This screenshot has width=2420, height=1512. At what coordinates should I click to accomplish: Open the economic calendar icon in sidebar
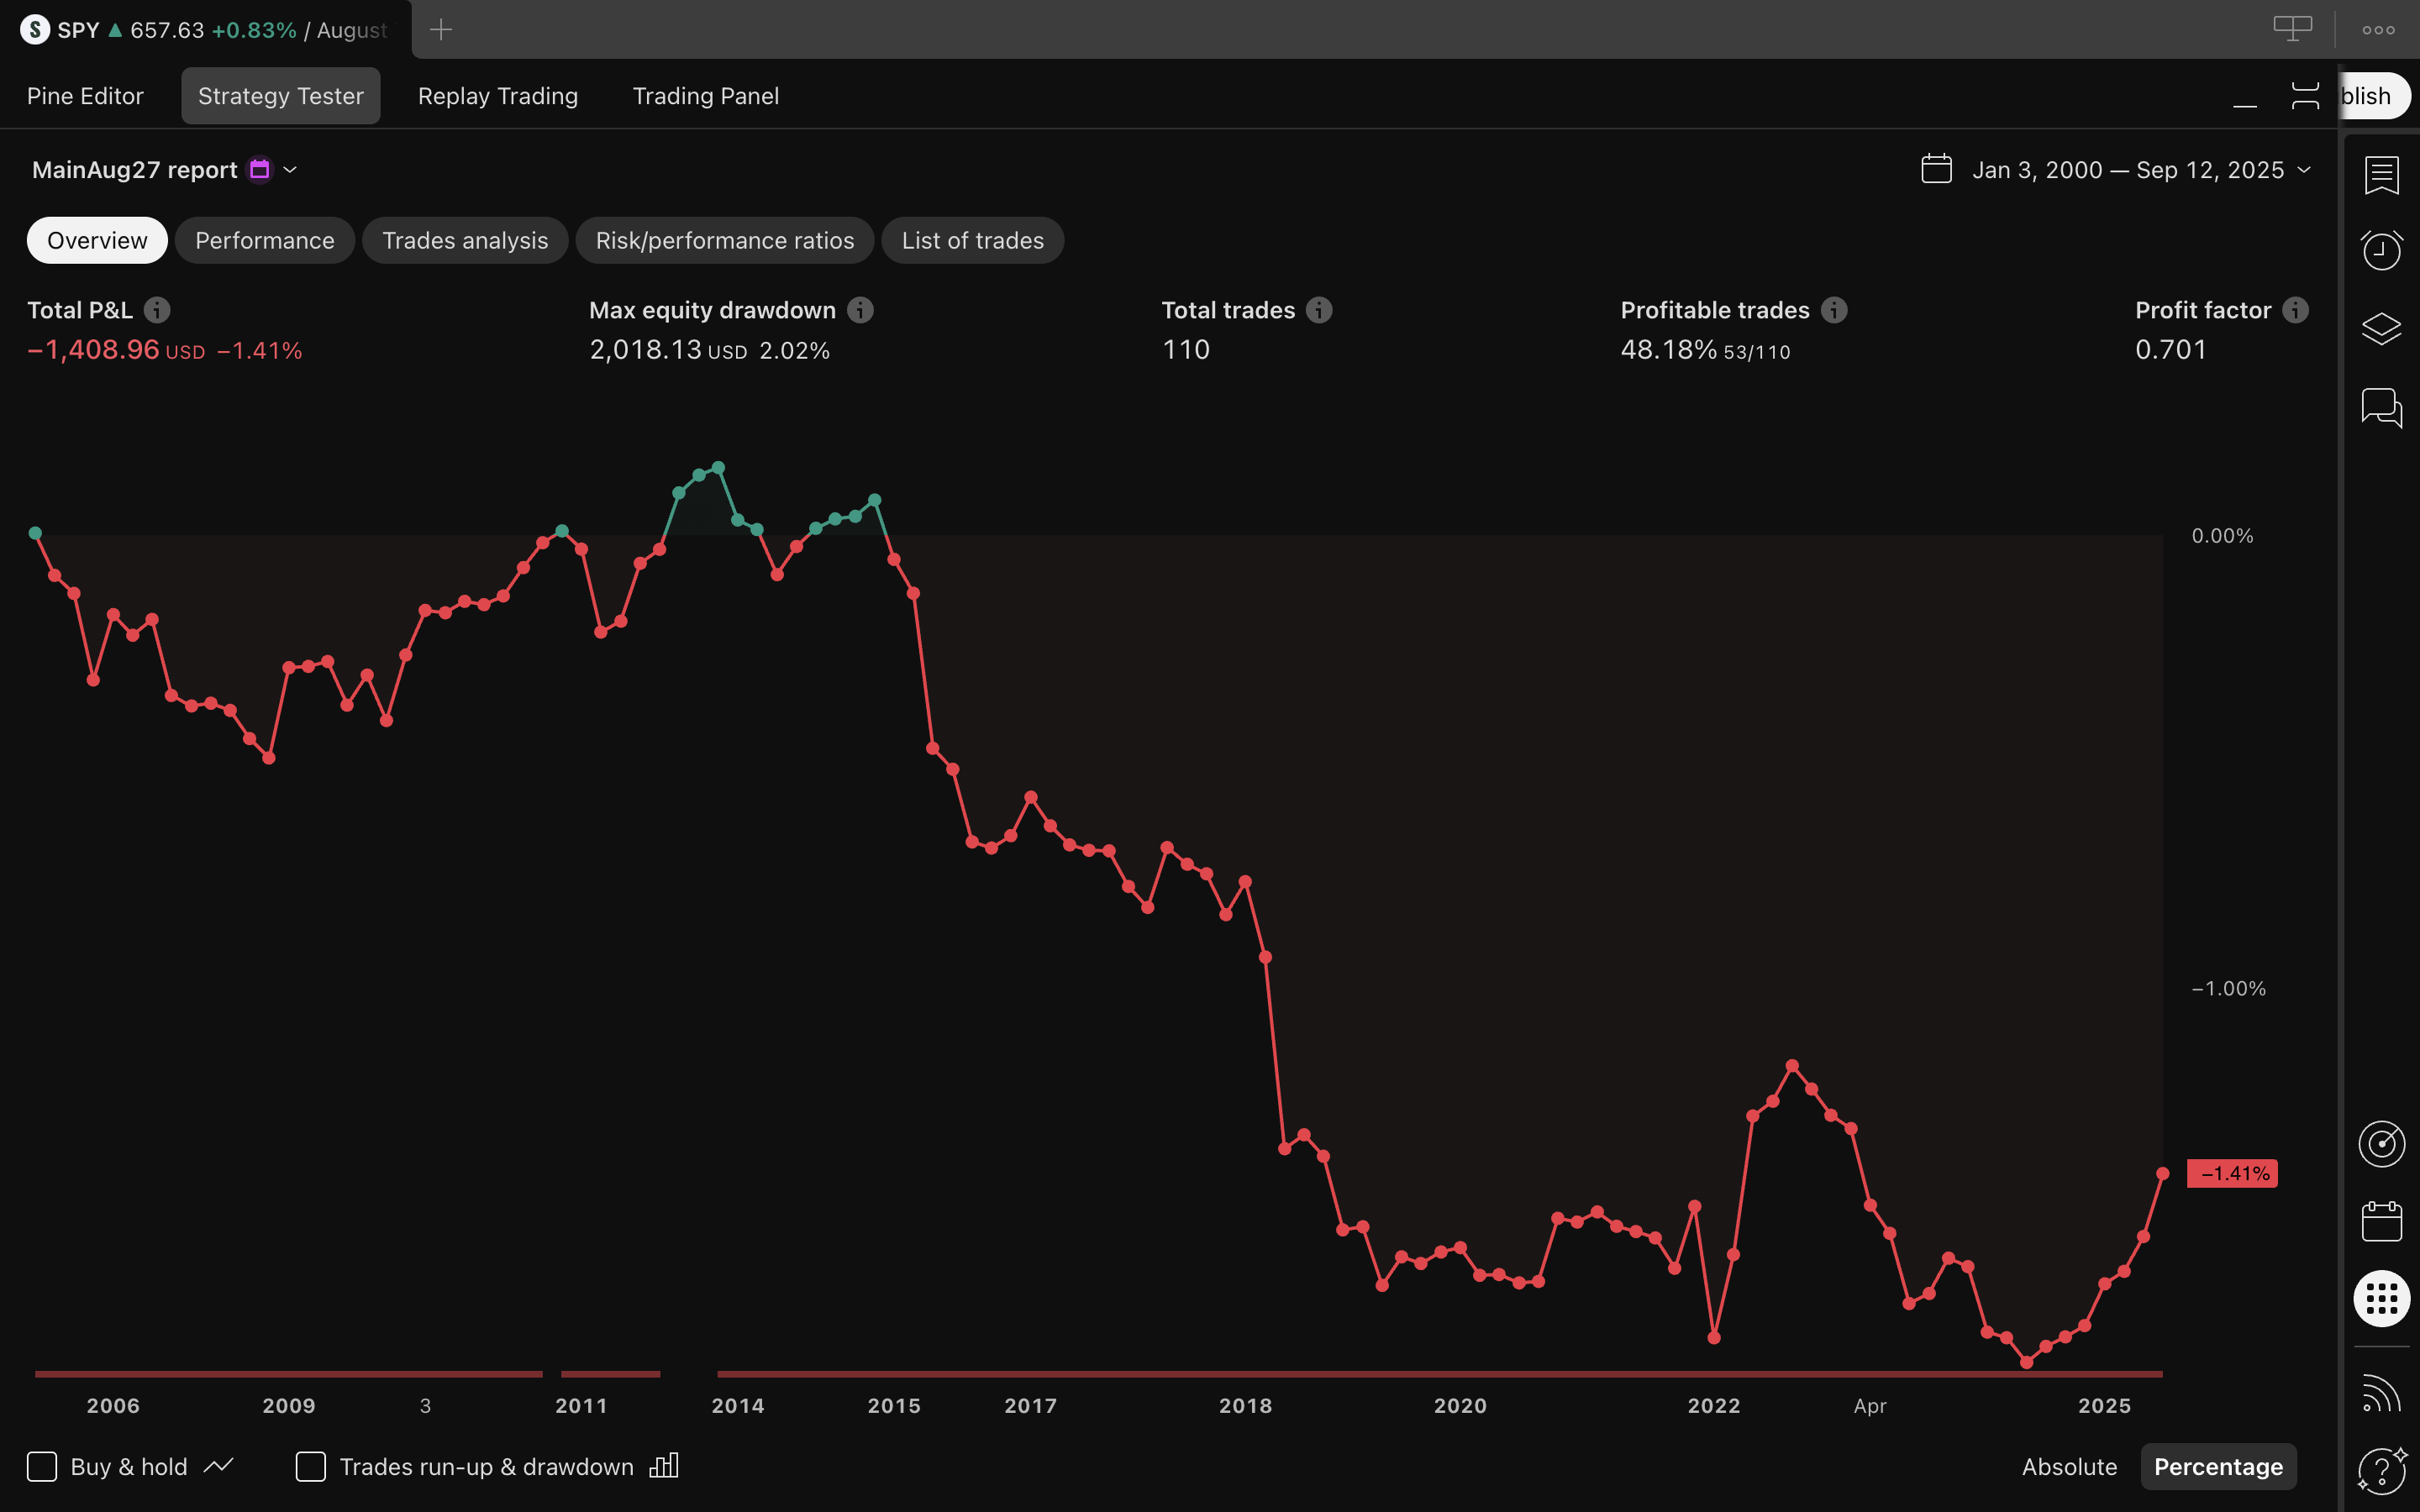coord(2381,1221)
